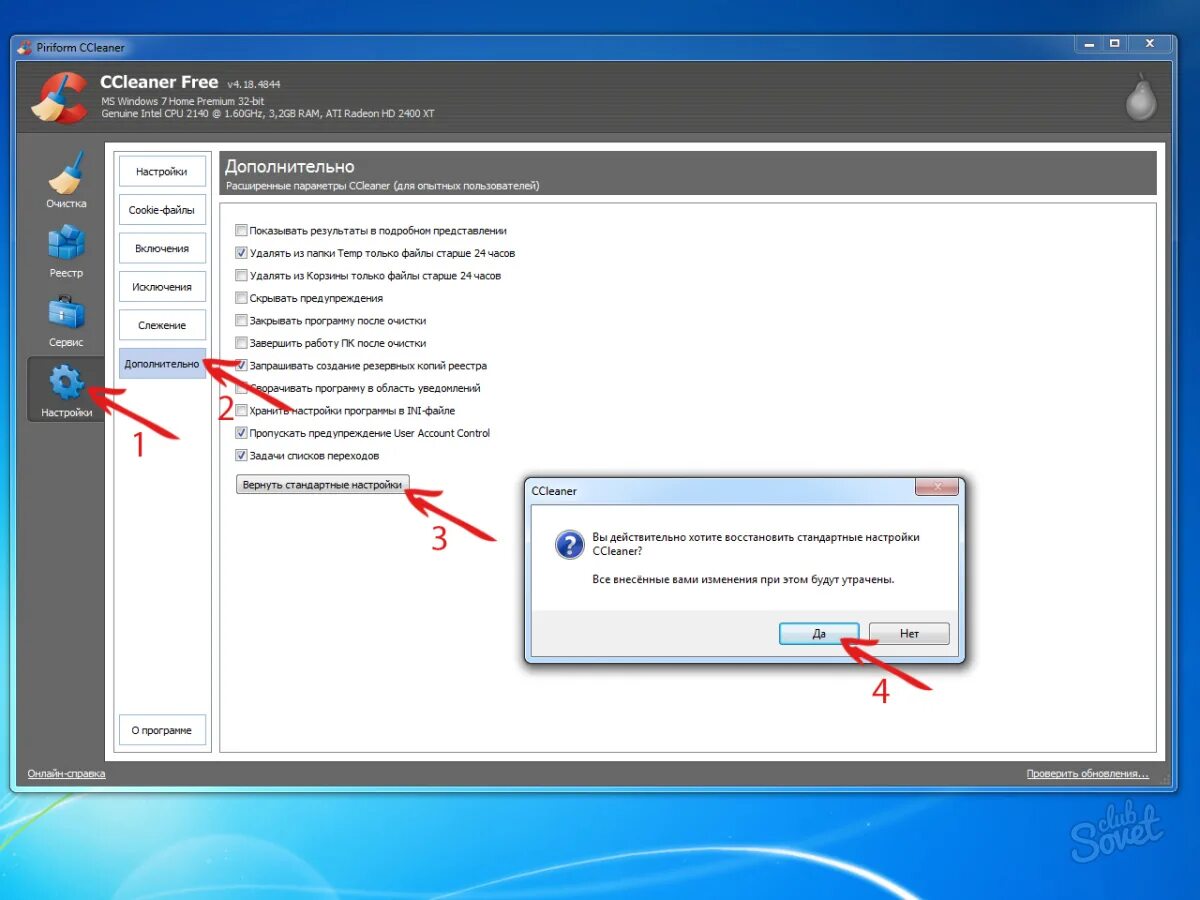Close the CCleaner confirmation dialog
The image size is (1200, 900).
tap(937, 489)
